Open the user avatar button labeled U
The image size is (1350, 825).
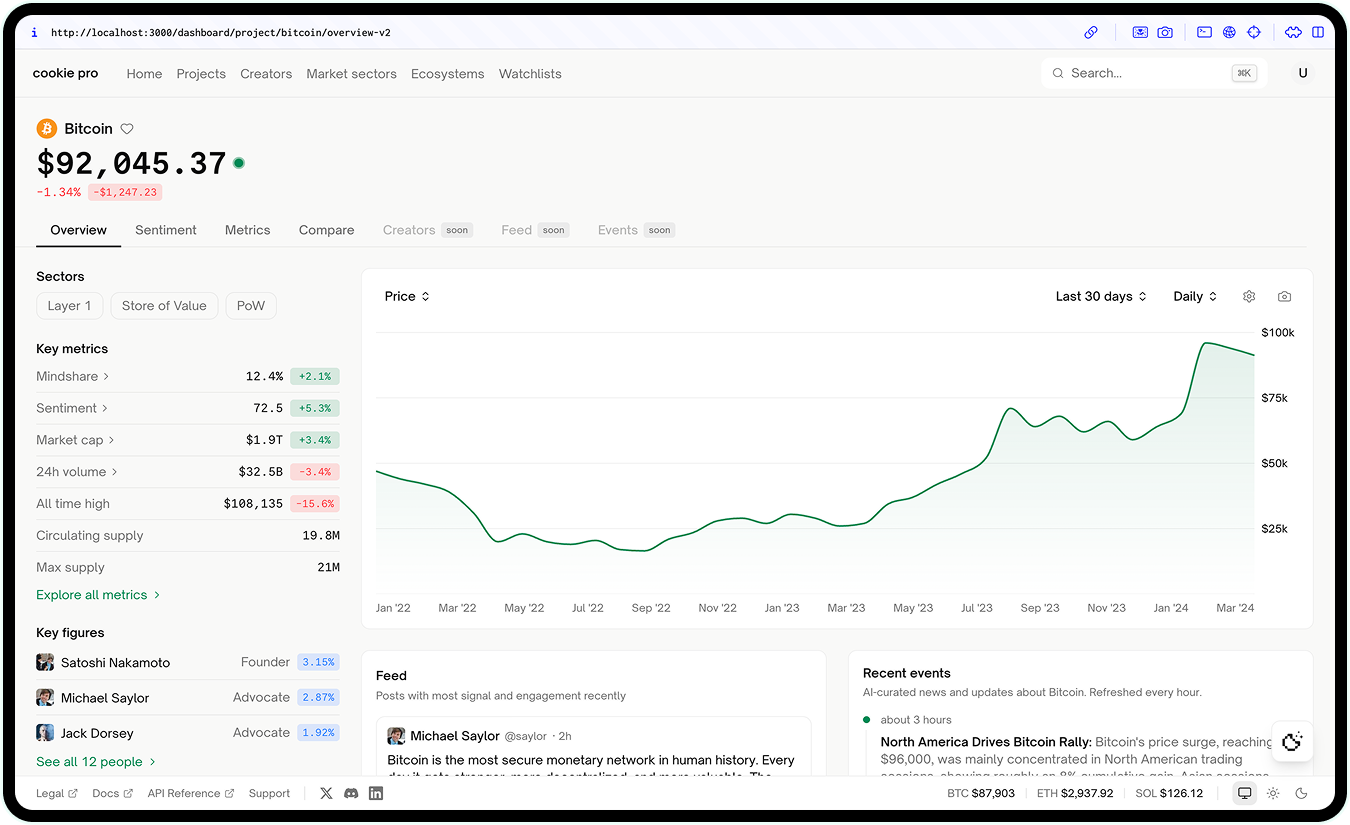coord(1302,73)
